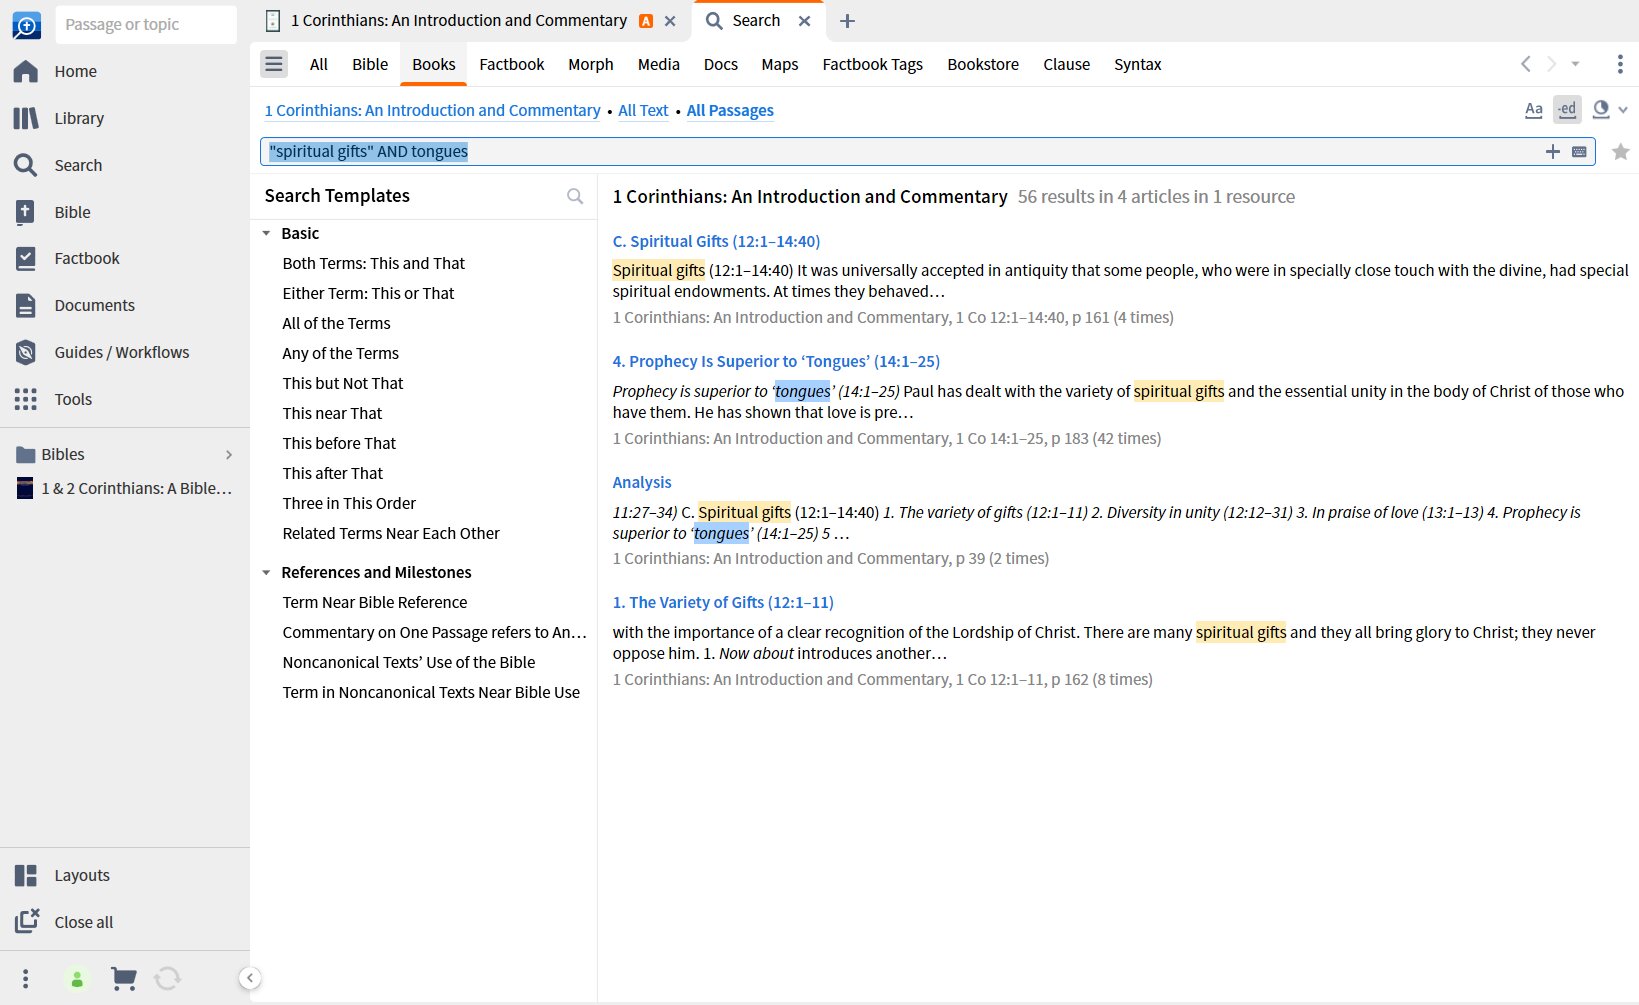Click the Logos app logo icon
Viewport: 1639px width, 1005px height.
26,24
